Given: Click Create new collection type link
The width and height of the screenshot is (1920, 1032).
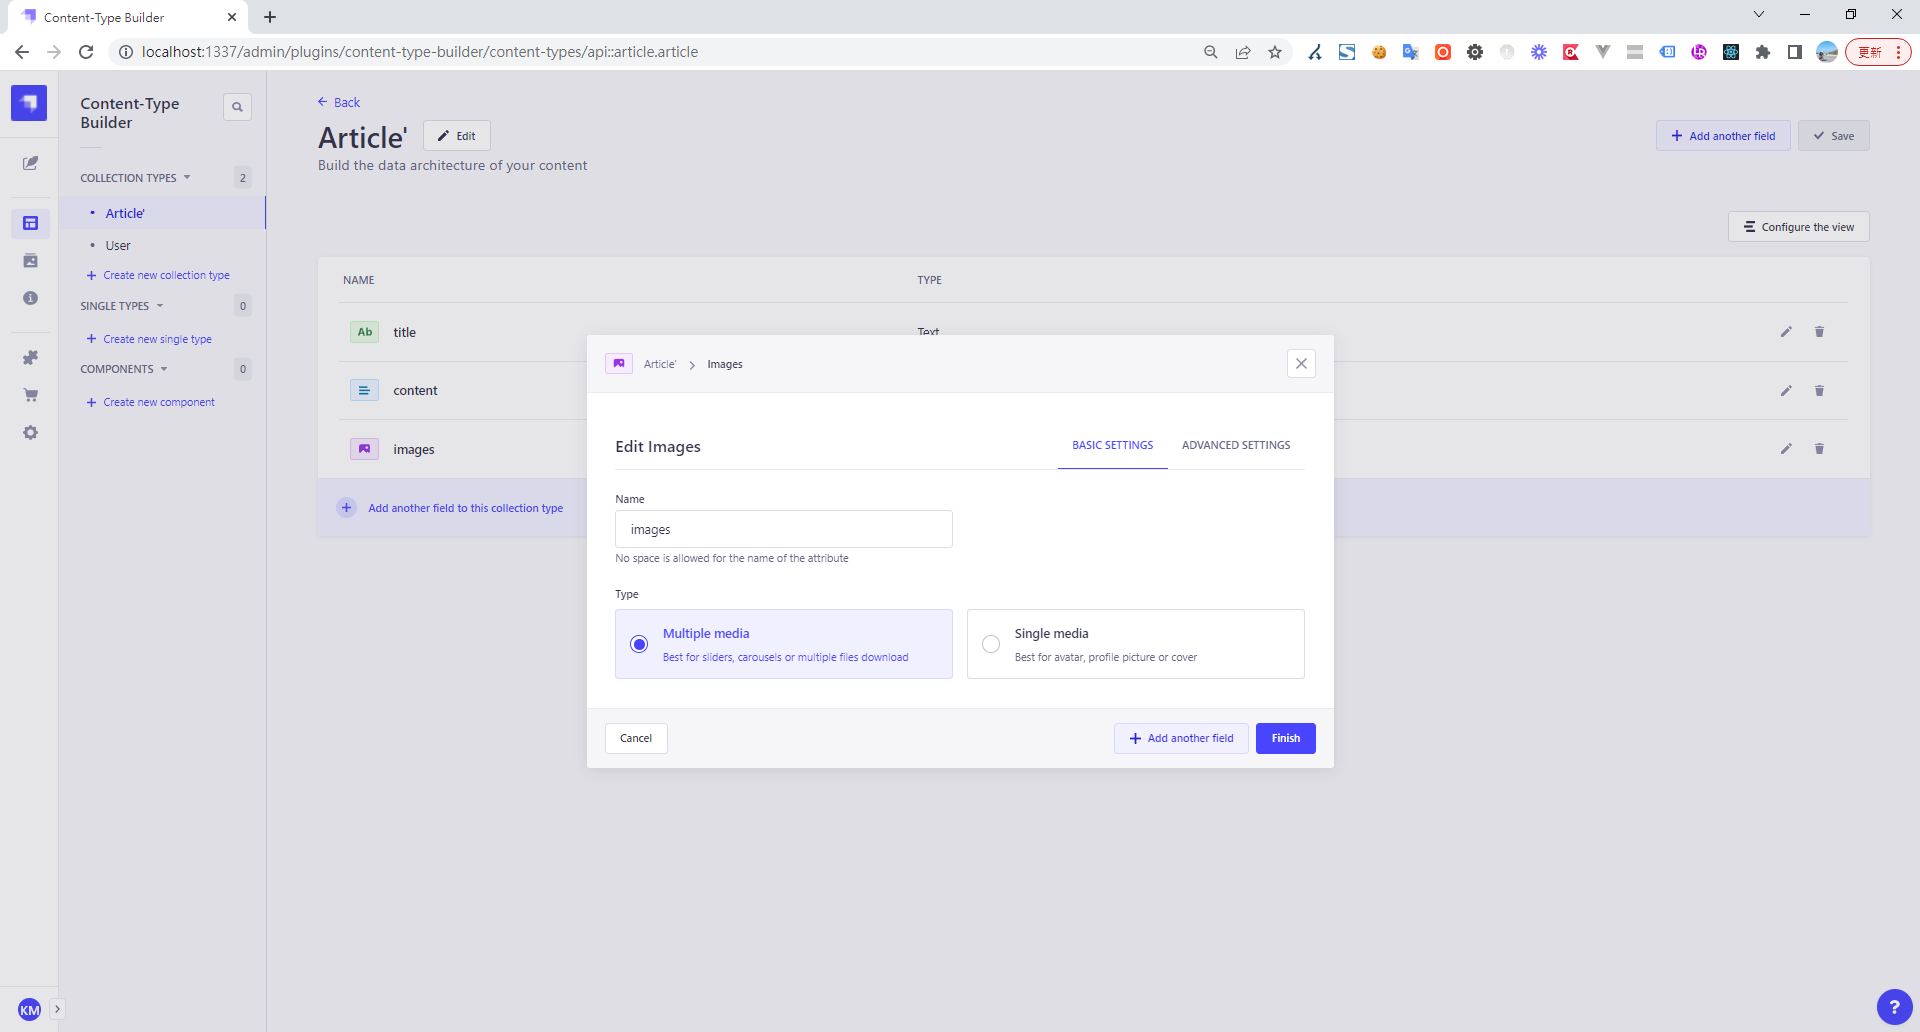Looking at the screenshot, I should pos(166,275).
